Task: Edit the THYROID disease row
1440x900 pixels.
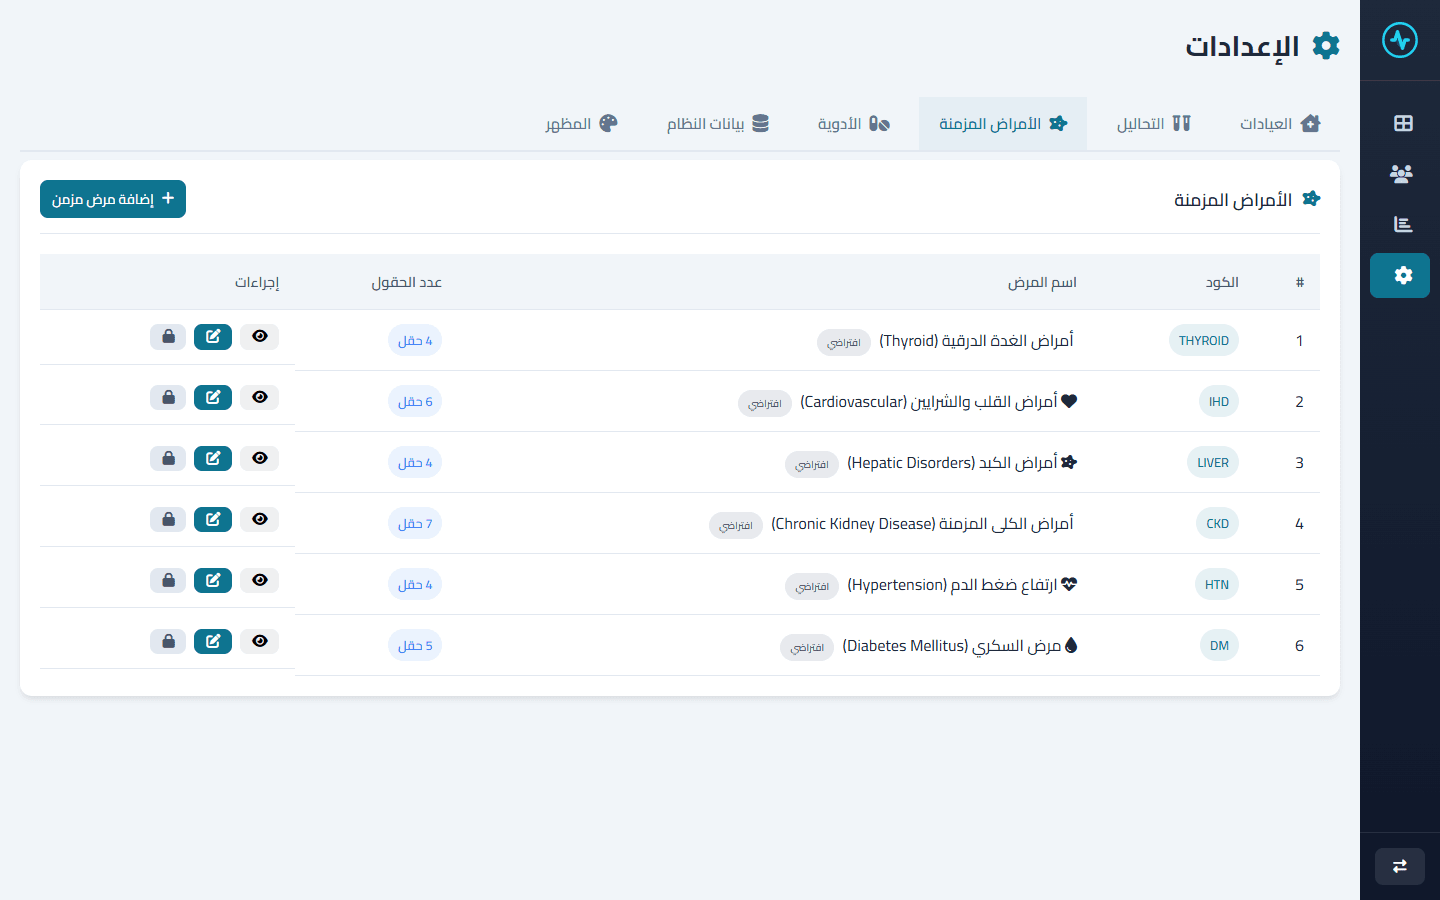Action: click(213, 337)
